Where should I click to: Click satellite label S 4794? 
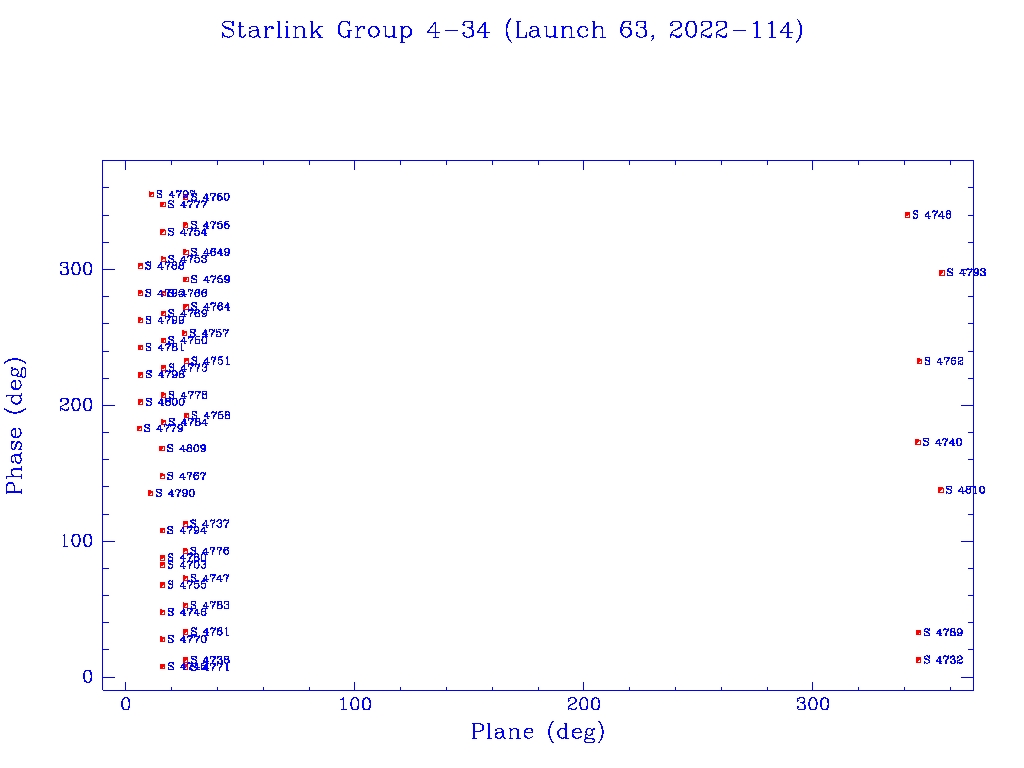(x=187, y=530)
